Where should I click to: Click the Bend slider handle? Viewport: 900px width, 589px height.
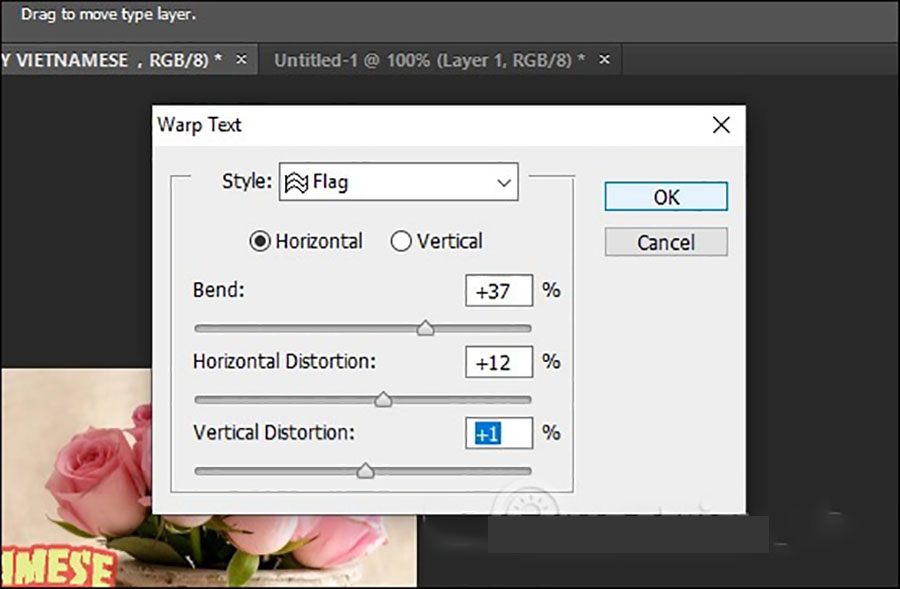(x=425, y=328)
